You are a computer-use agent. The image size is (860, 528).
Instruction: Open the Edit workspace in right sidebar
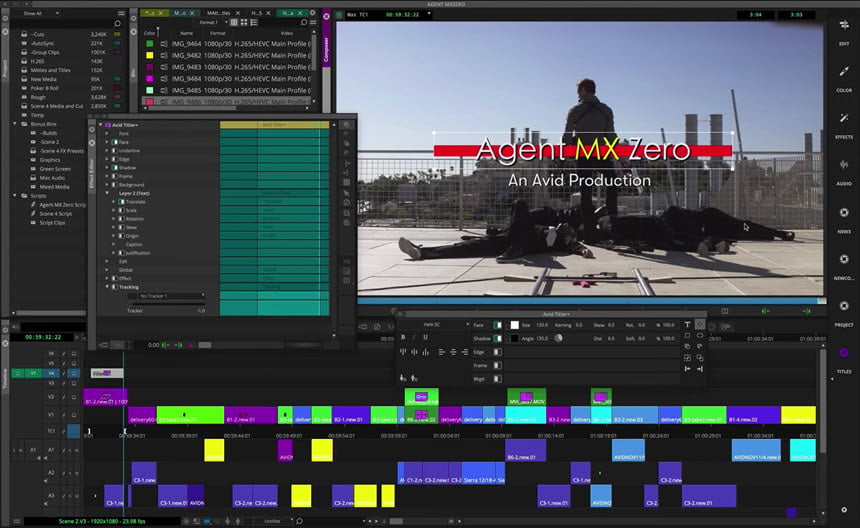pyautogui.click(x=843, y=26)
